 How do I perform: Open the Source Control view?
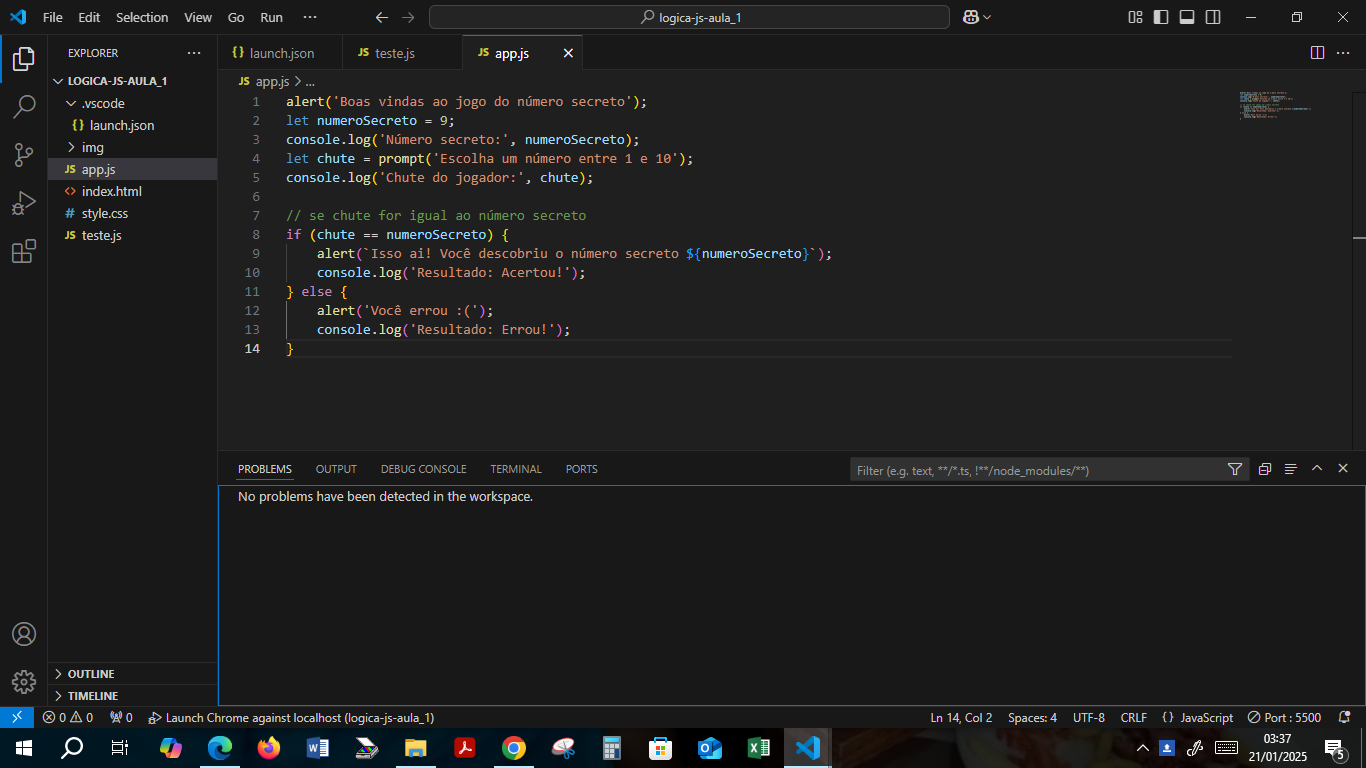point(24,155)
